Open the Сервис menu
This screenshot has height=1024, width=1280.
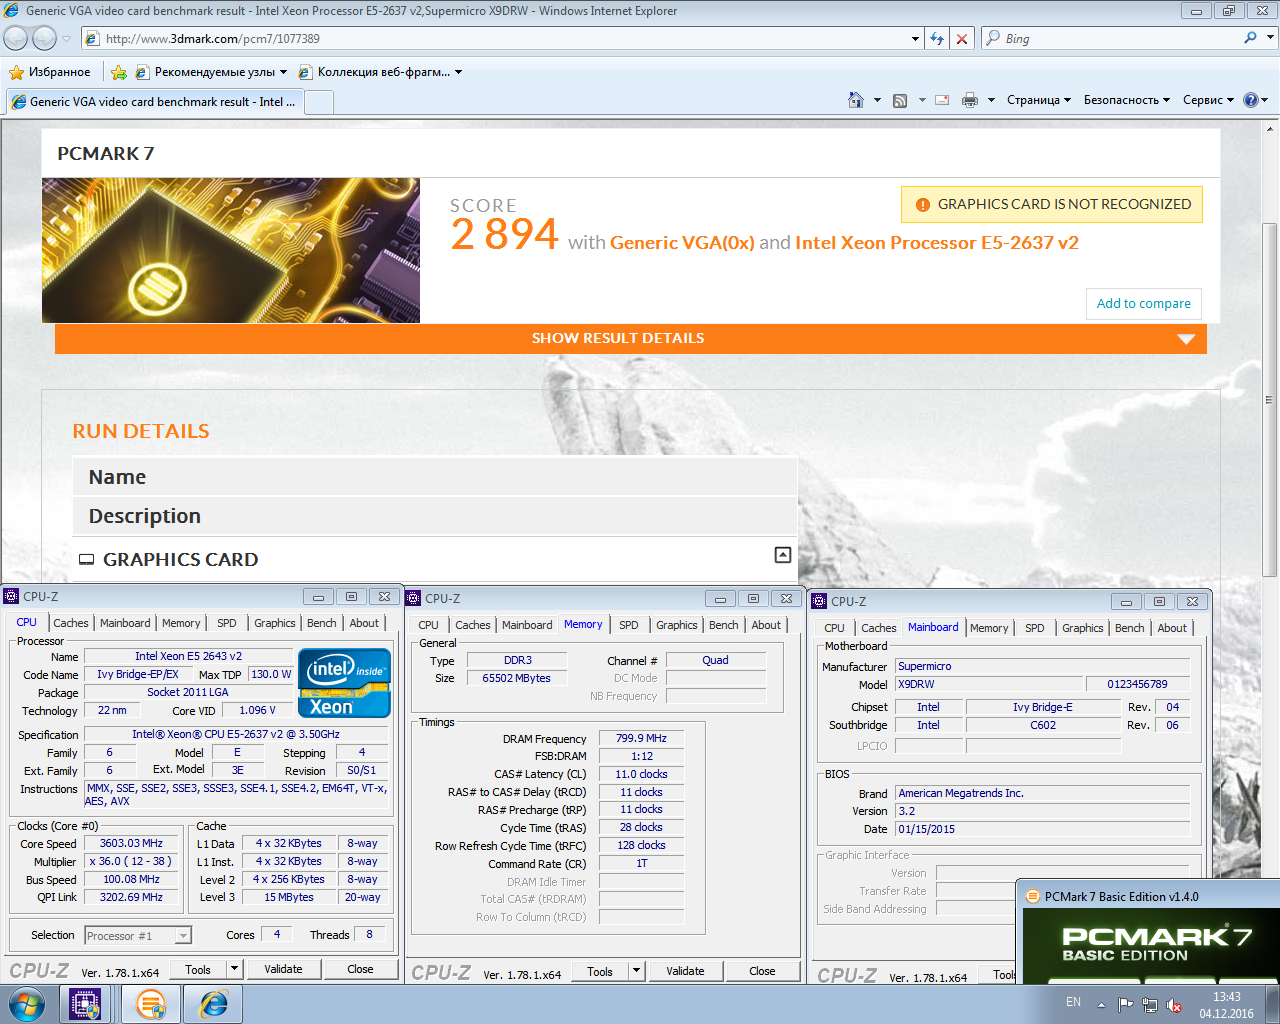pyautogui.click(x=1207, y=100)
